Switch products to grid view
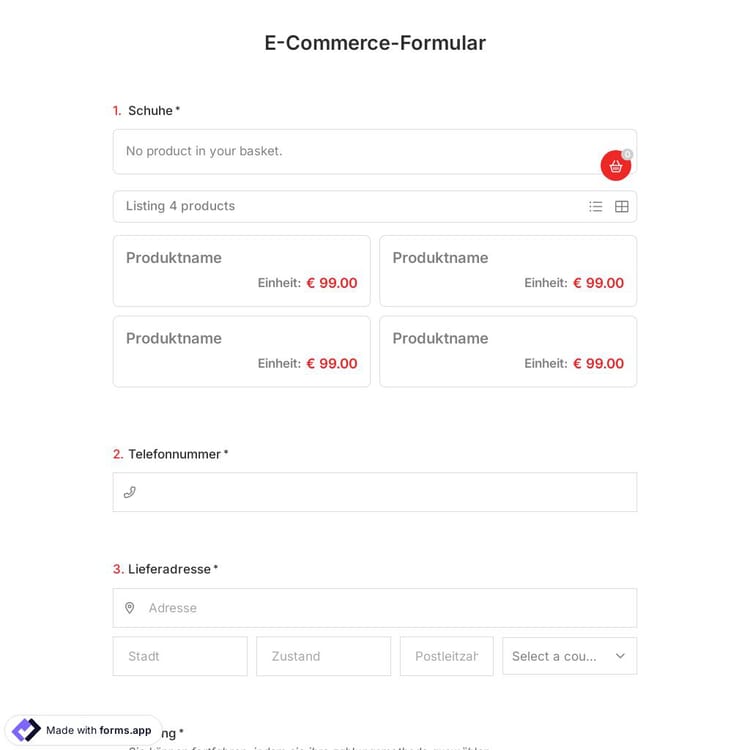The height and width of the screenshot is (750, 750). (x=622, y=206)
